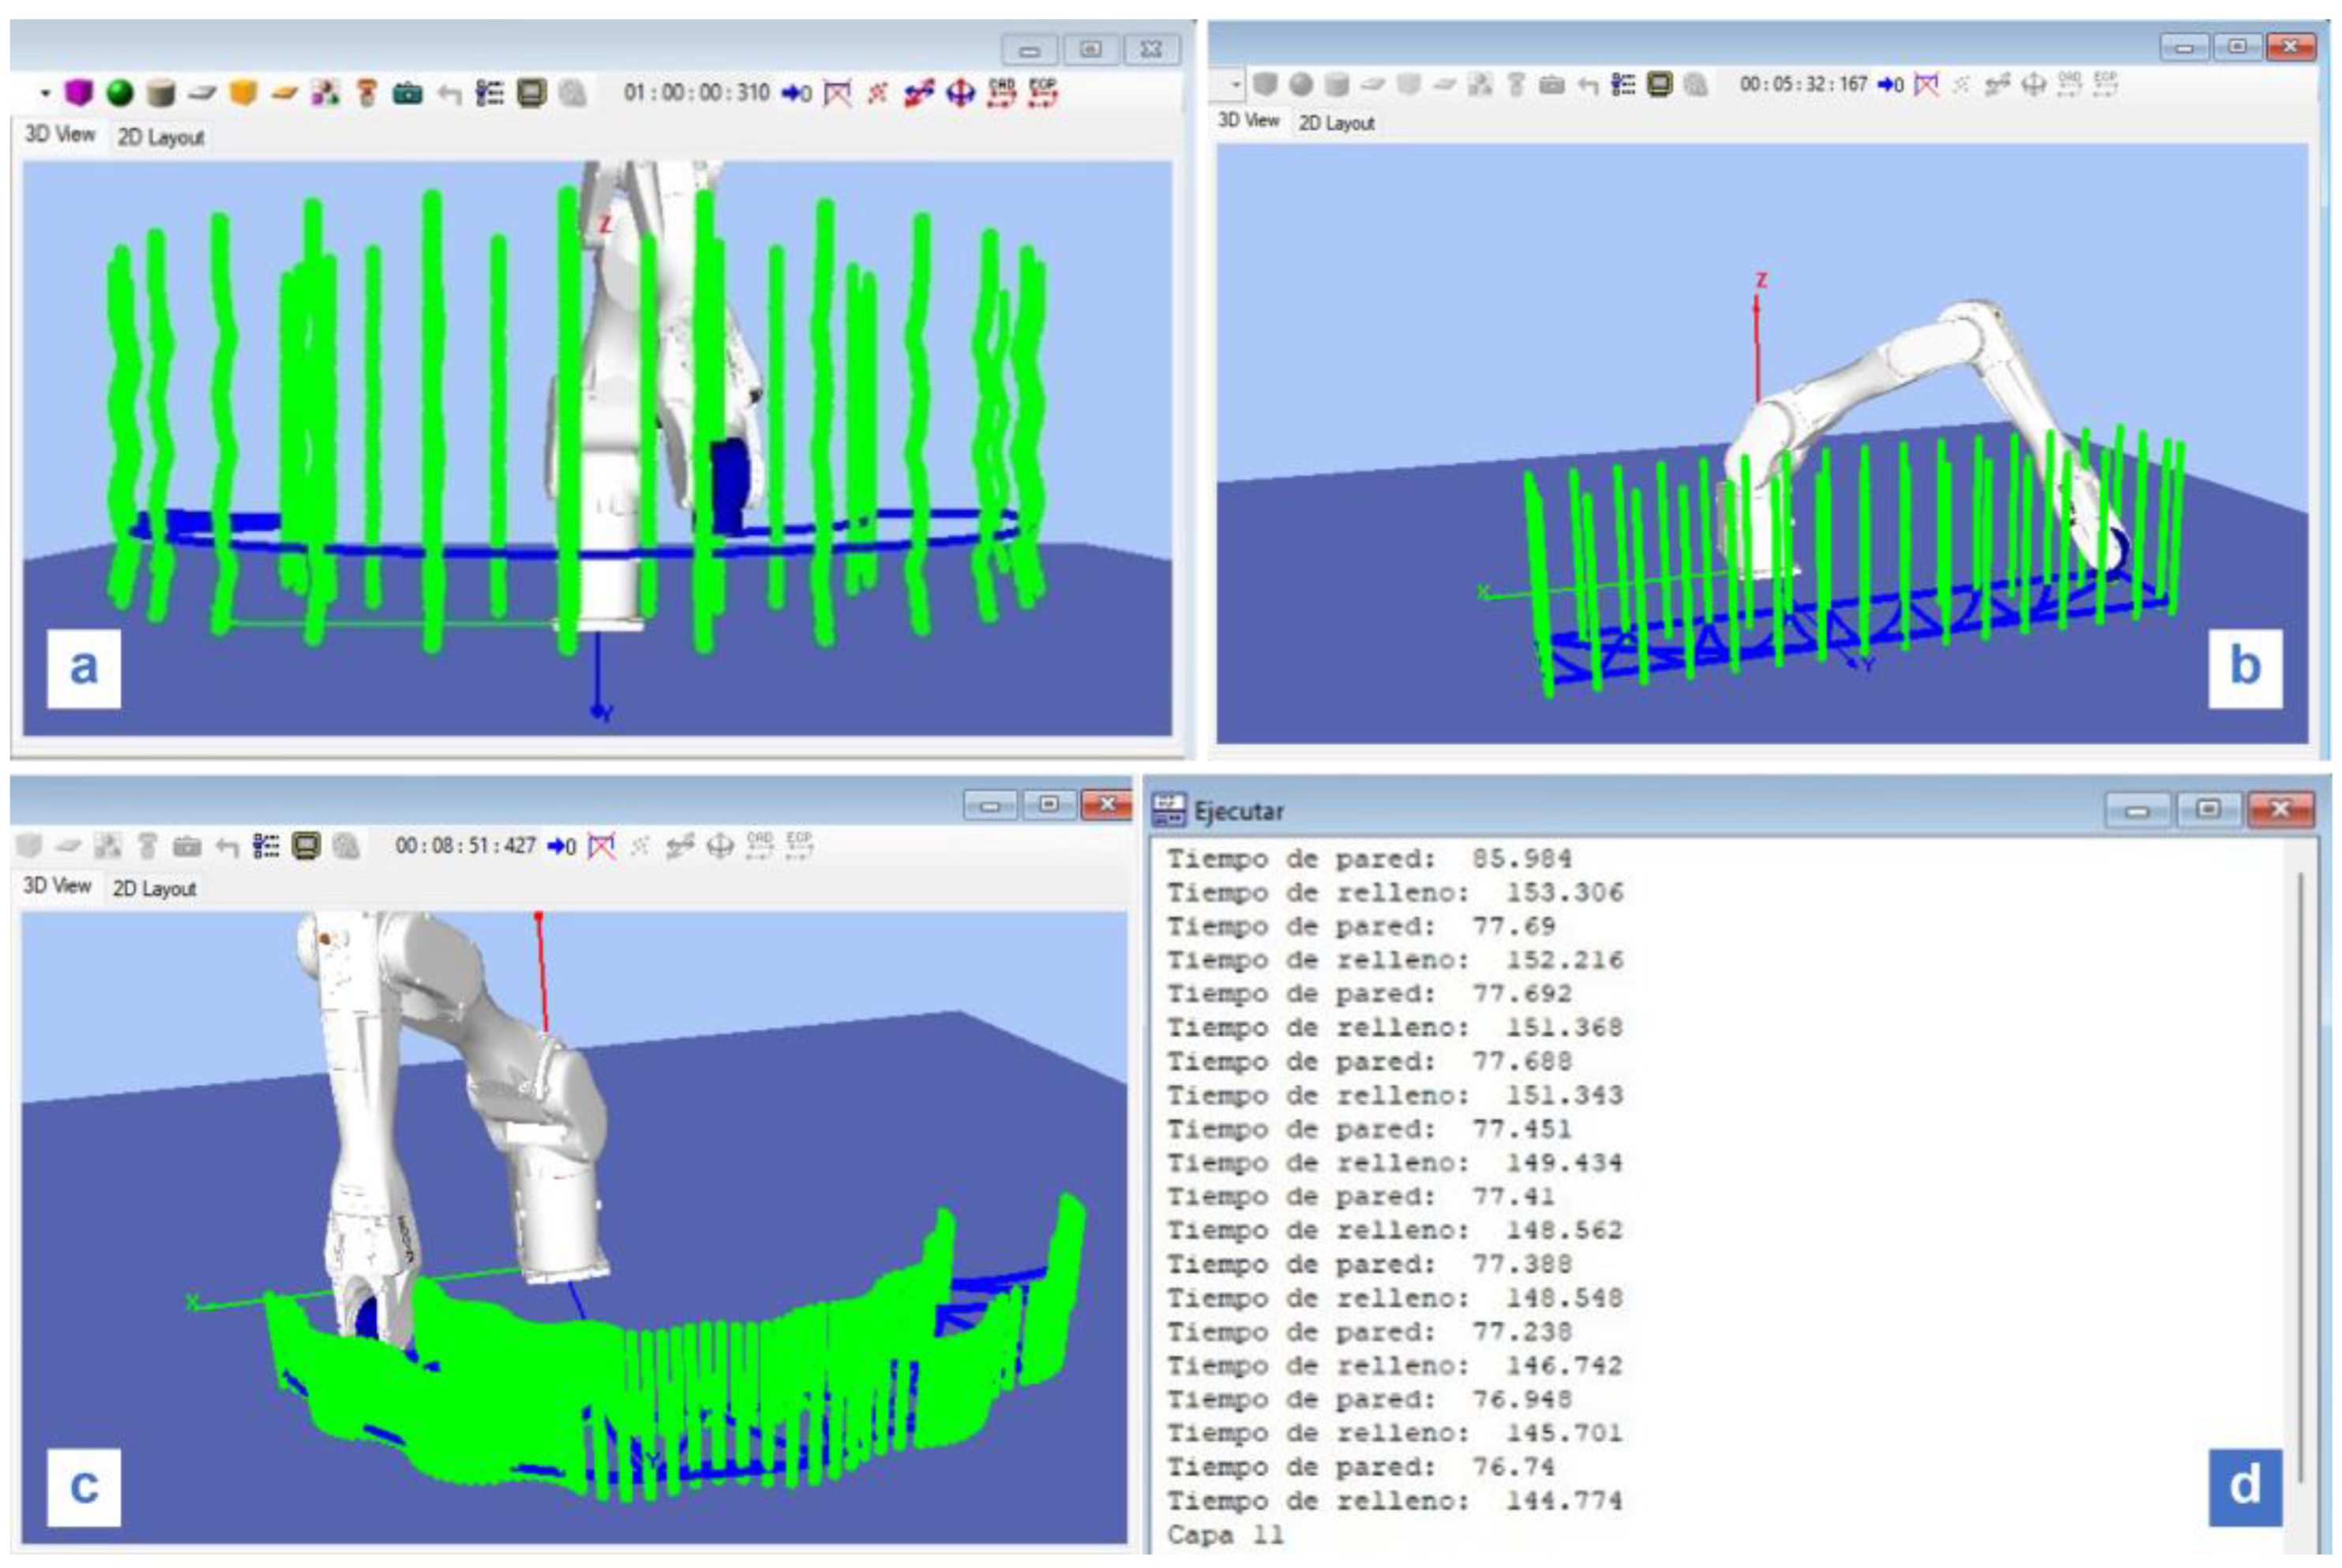This screenshot has height=1568, width=2342.
Task: Select the 3D View tab in panel c
Action: pos(57,886)
